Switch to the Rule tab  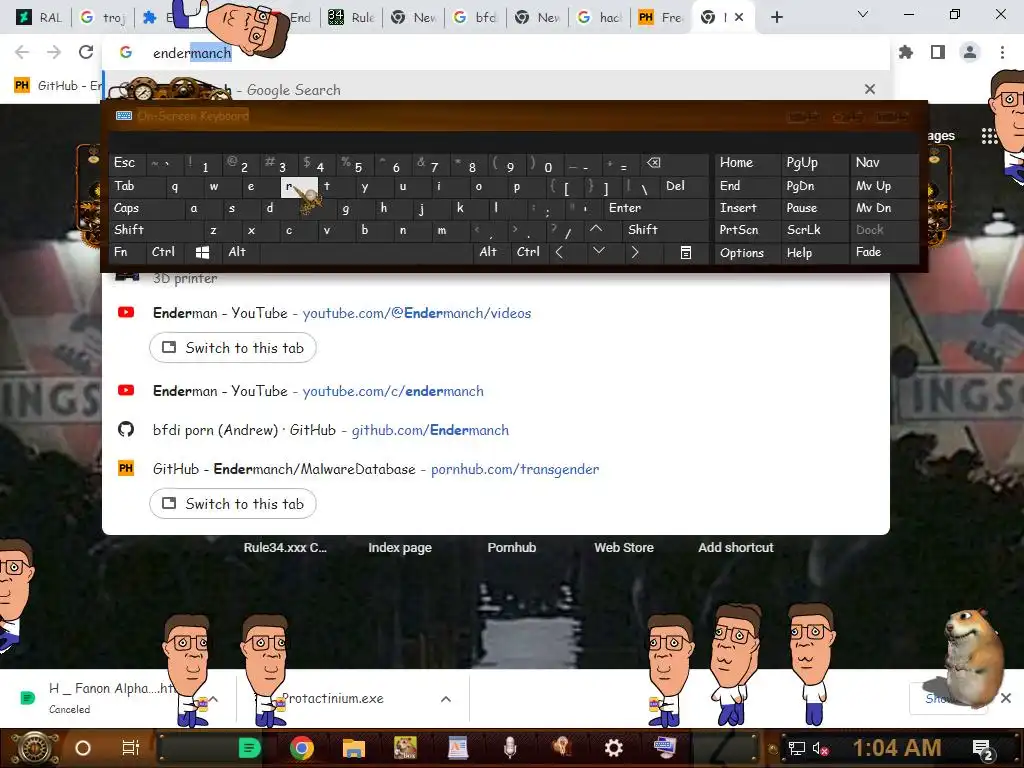coord(351,17)
